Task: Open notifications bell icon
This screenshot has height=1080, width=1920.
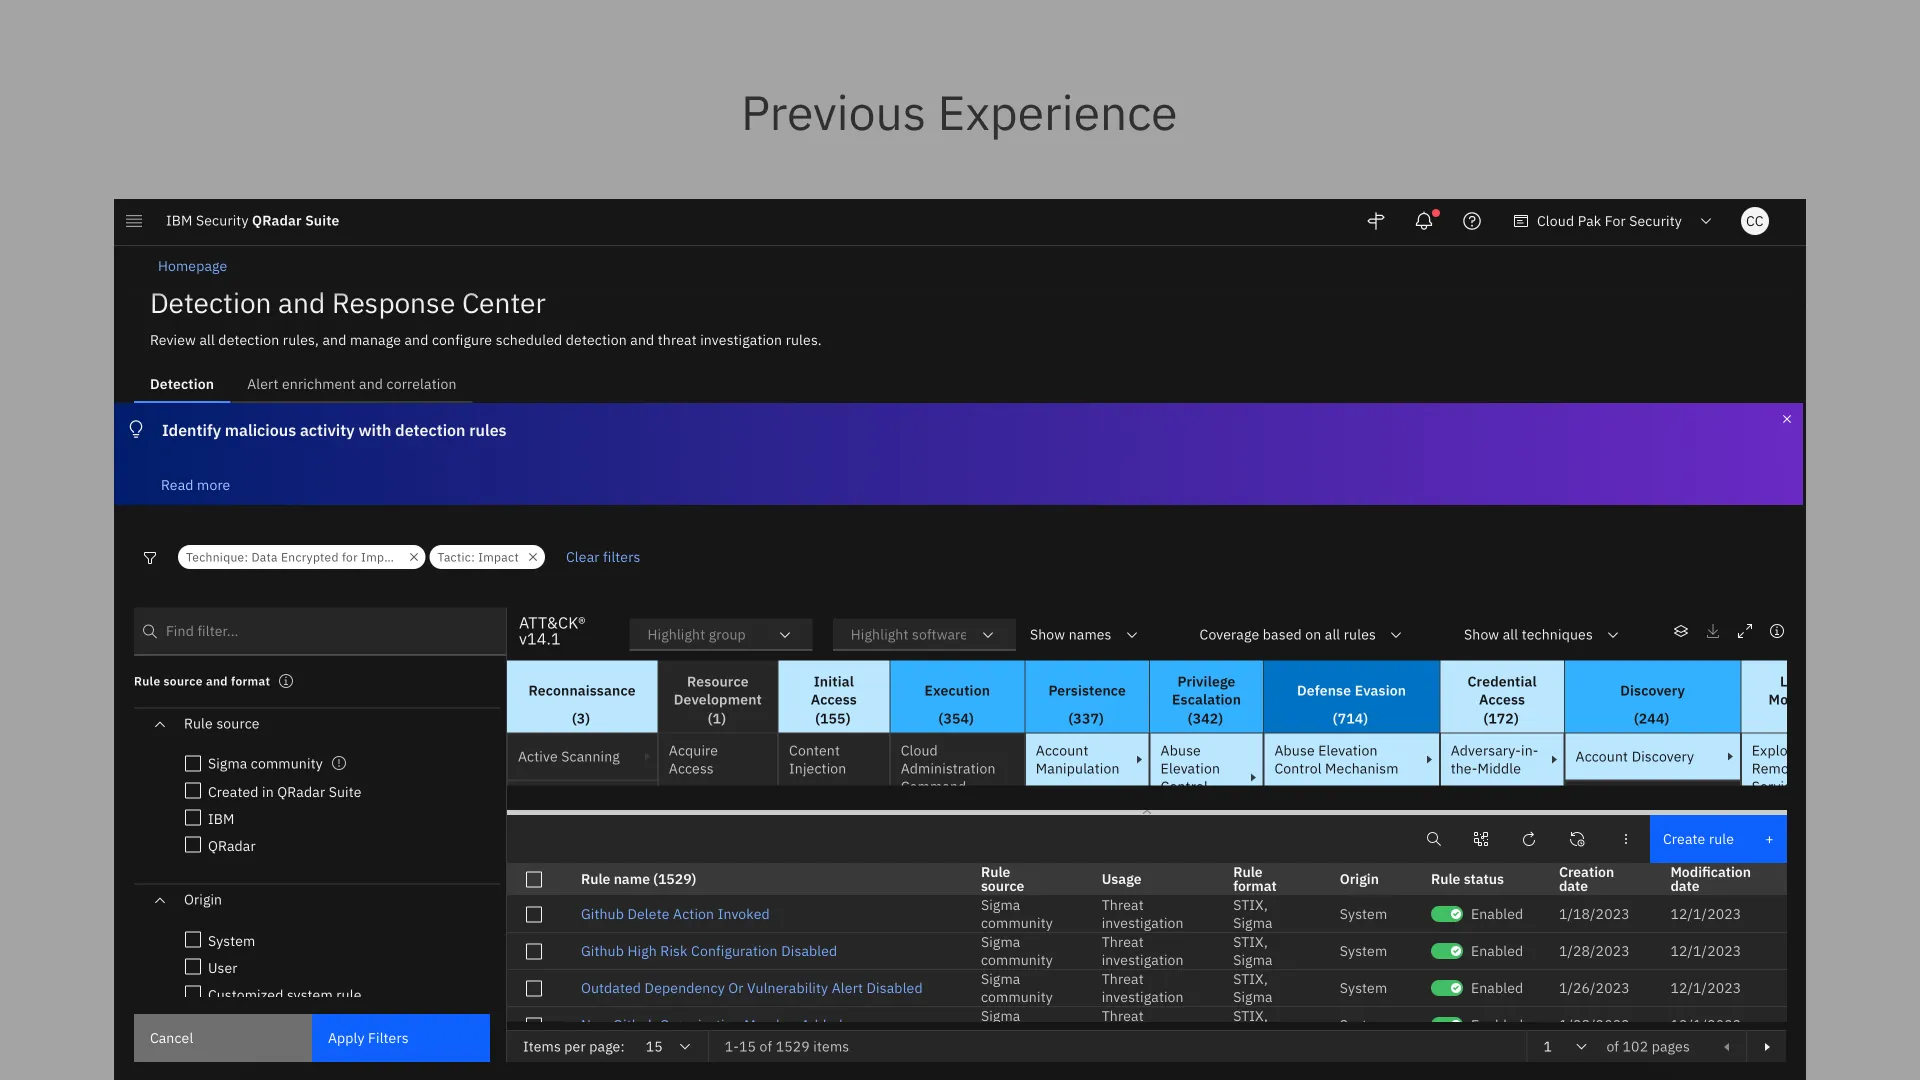Action: (x=1424, y=221)
